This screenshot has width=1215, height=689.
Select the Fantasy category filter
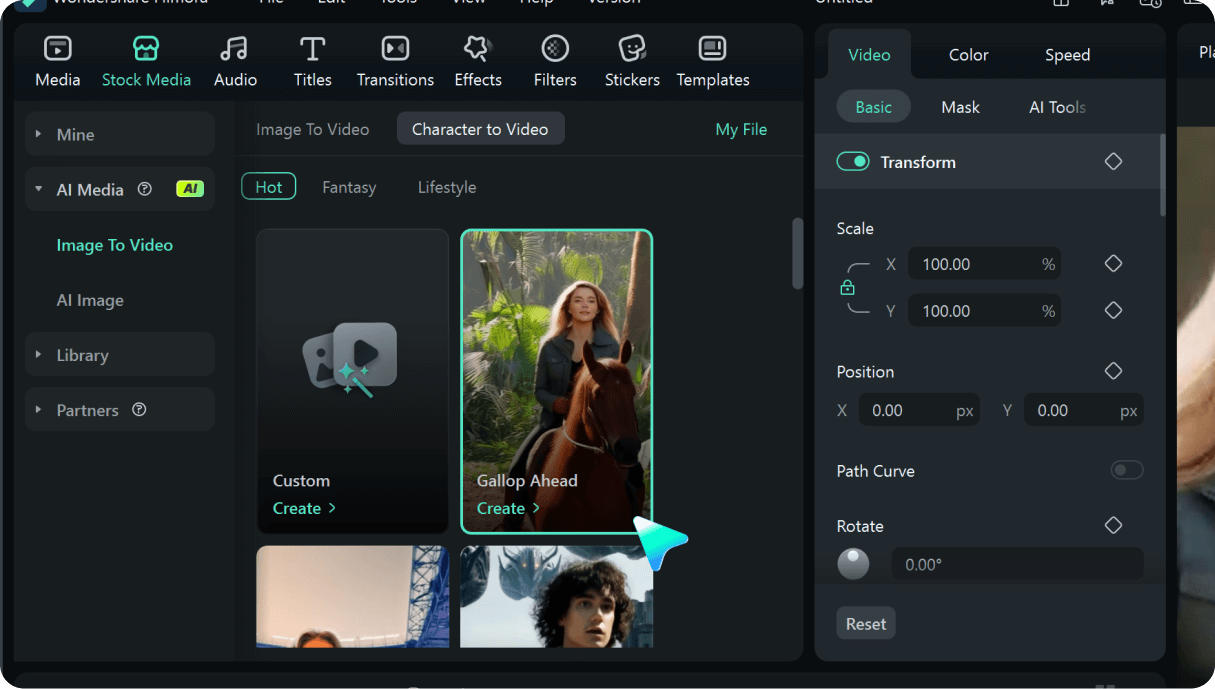[x=349, y=187]
